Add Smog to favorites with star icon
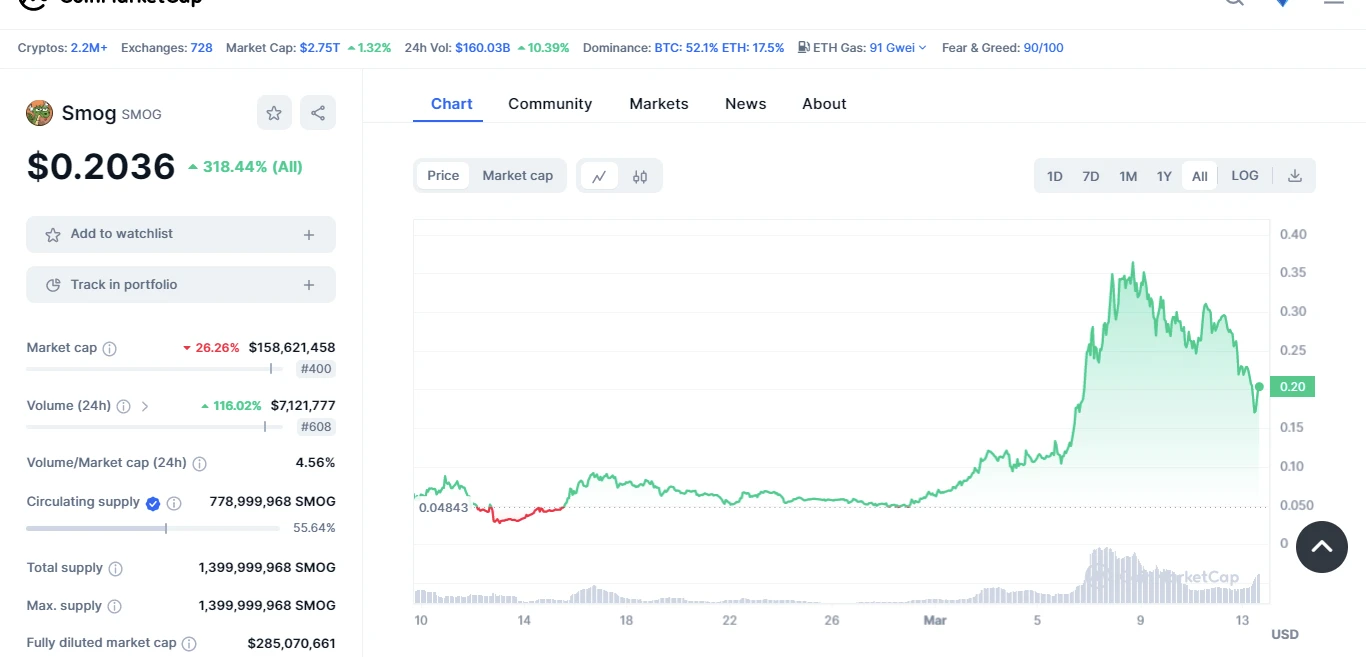 [274, 113]
